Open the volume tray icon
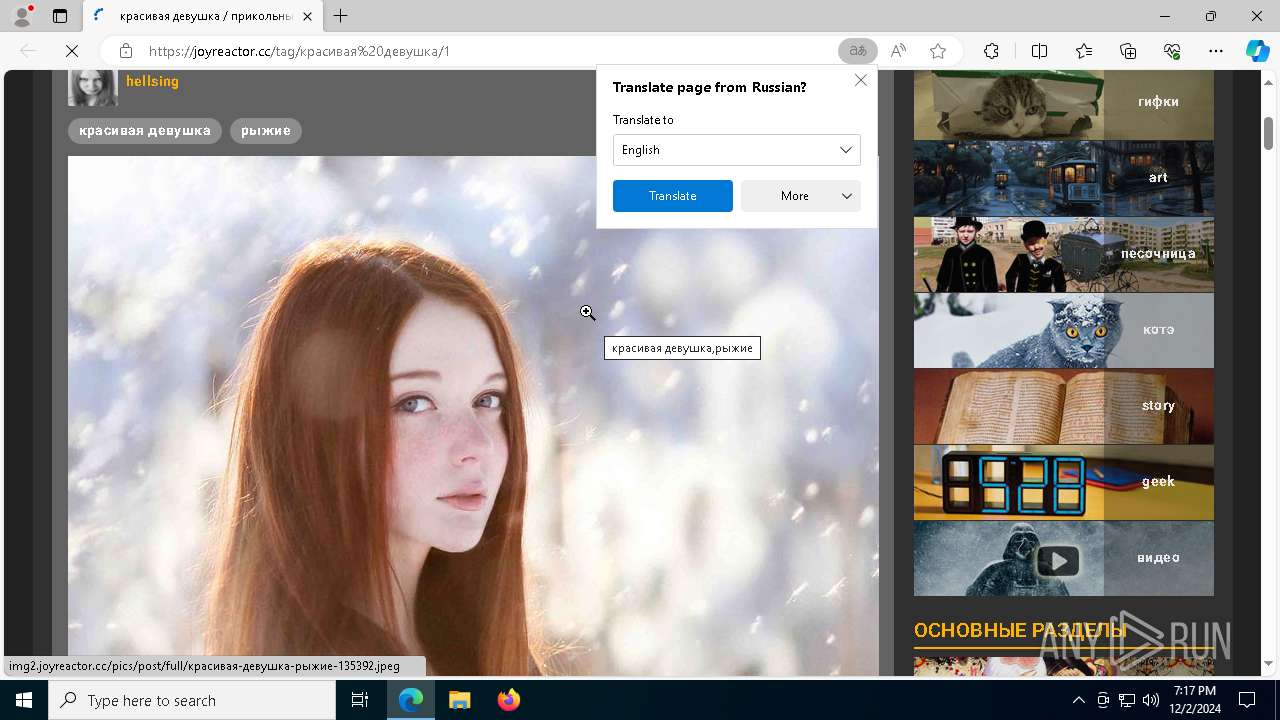The height and width of the screenshot is (720, 1280). [1150, 700]
